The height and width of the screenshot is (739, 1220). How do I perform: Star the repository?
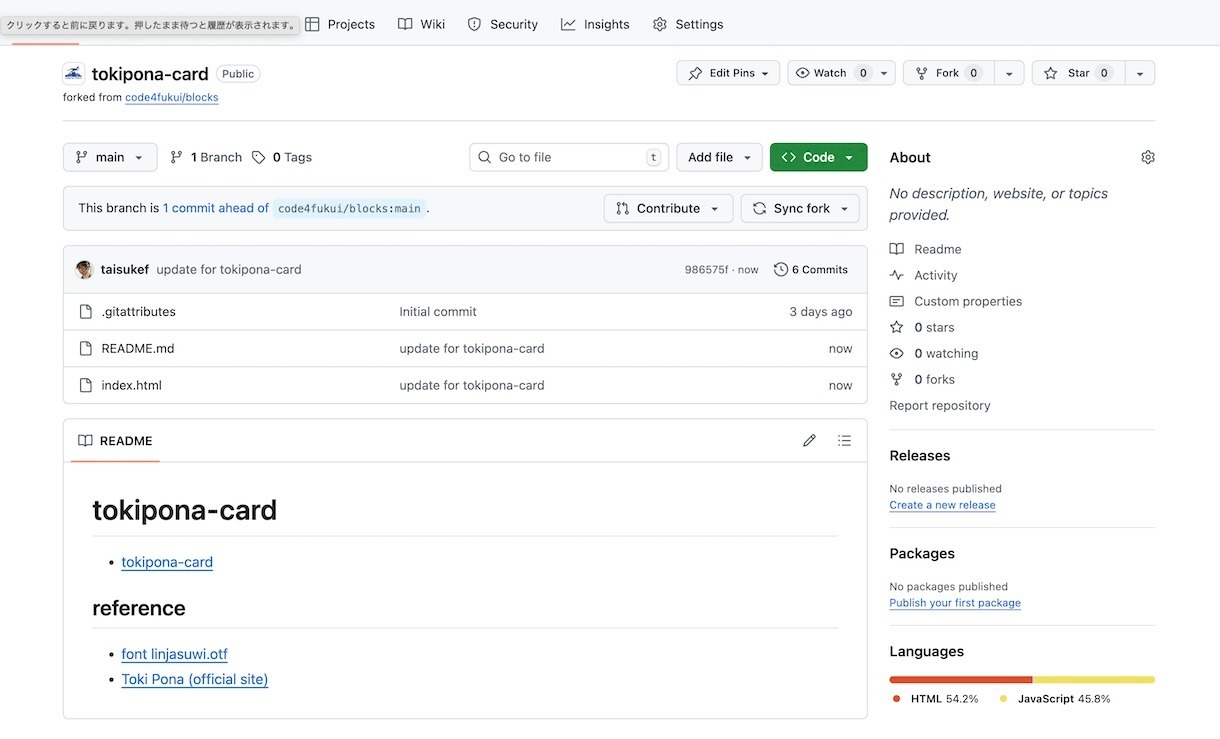(1078, 73)
